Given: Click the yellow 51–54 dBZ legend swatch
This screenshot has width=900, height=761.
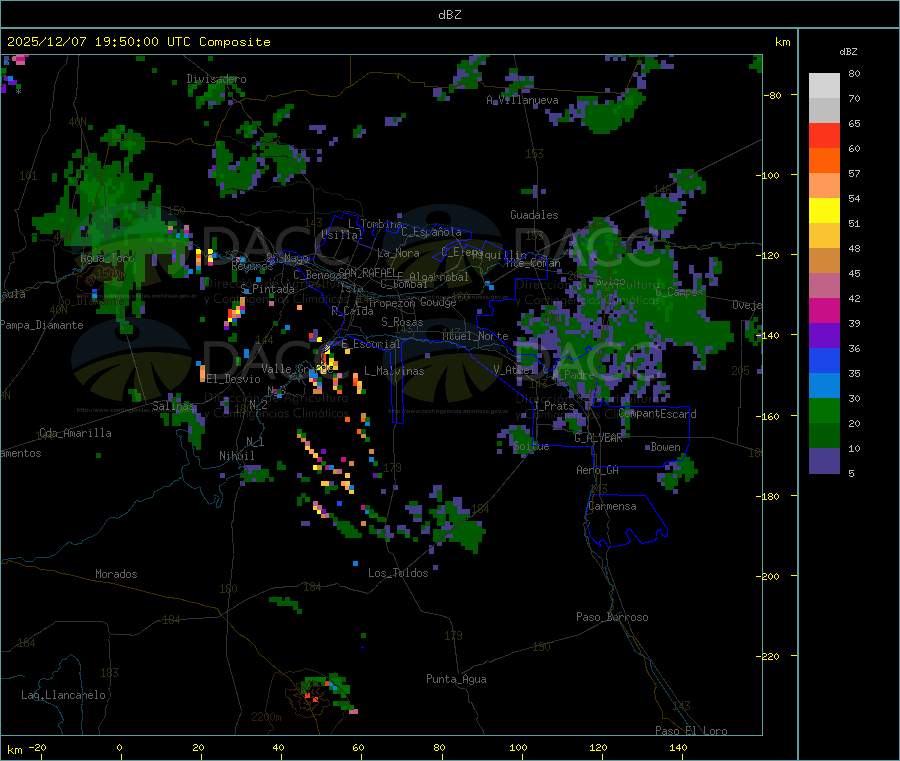Looking at the screenshot, I should tap(824, 211).
